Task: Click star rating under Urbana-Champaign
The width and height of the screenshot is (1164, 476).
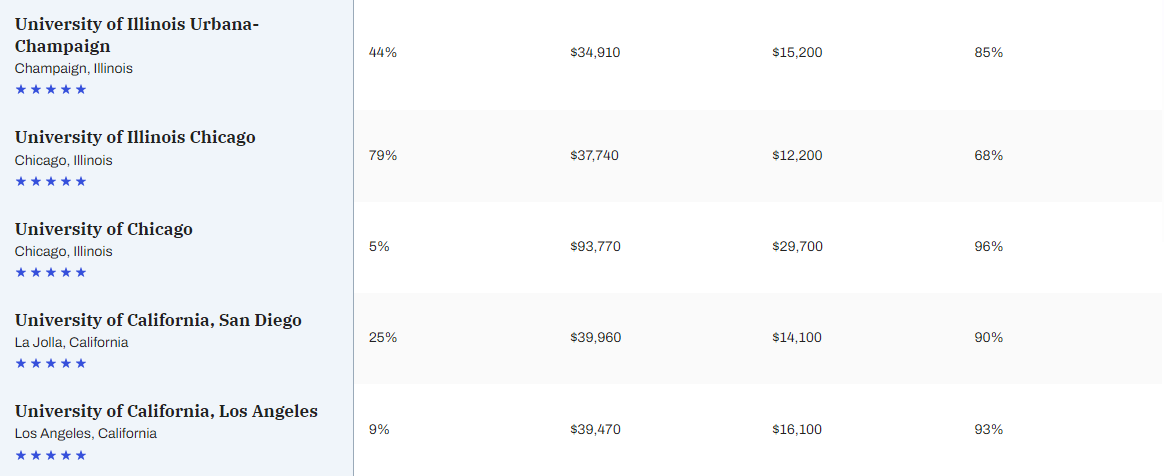Action: tap(50, 89)
